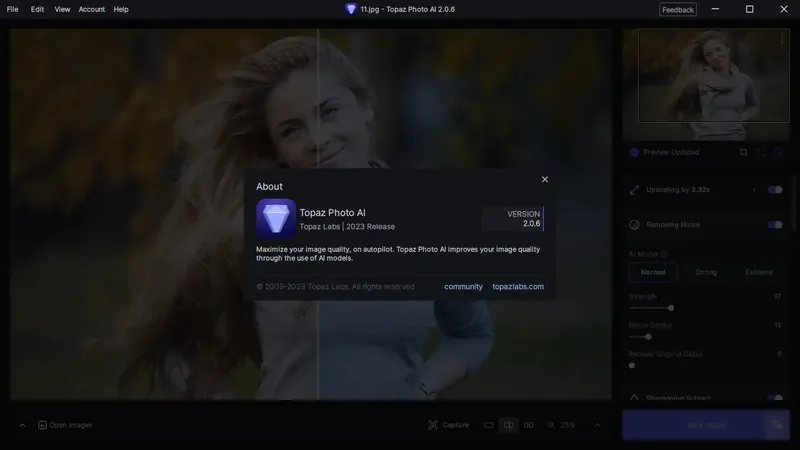The image size is (800, 450).
Task: Close the About dialog
Action: pyautogui.click(x=544, y=180)
